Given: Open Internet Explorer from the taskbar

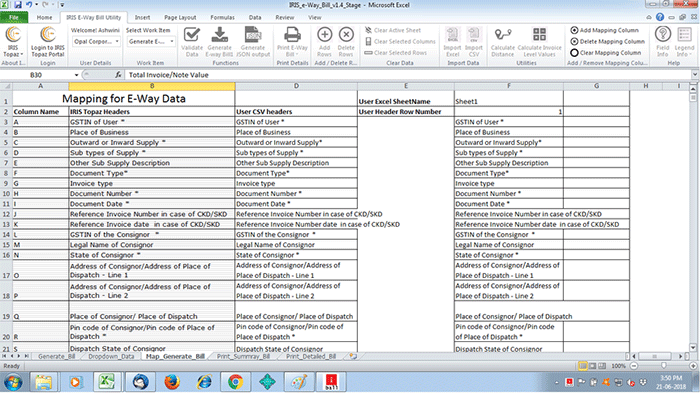Looking at the screenshot, I should [204, 382].
